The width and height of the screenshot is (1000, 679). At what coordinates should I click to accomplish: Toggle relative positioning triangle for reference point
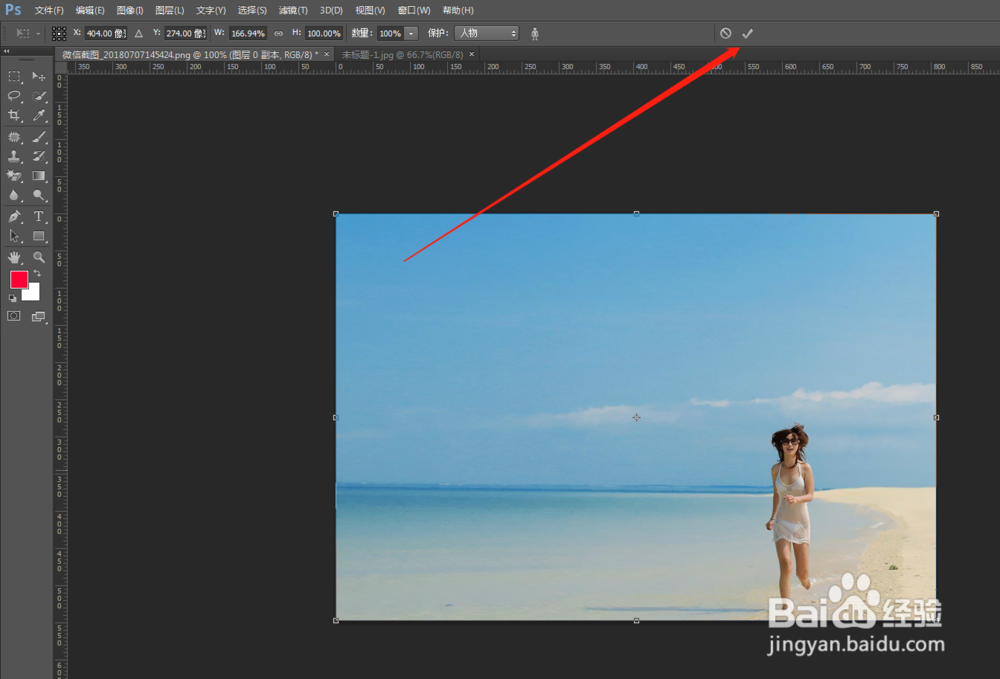pyautogui.click(x=138, y=33)
